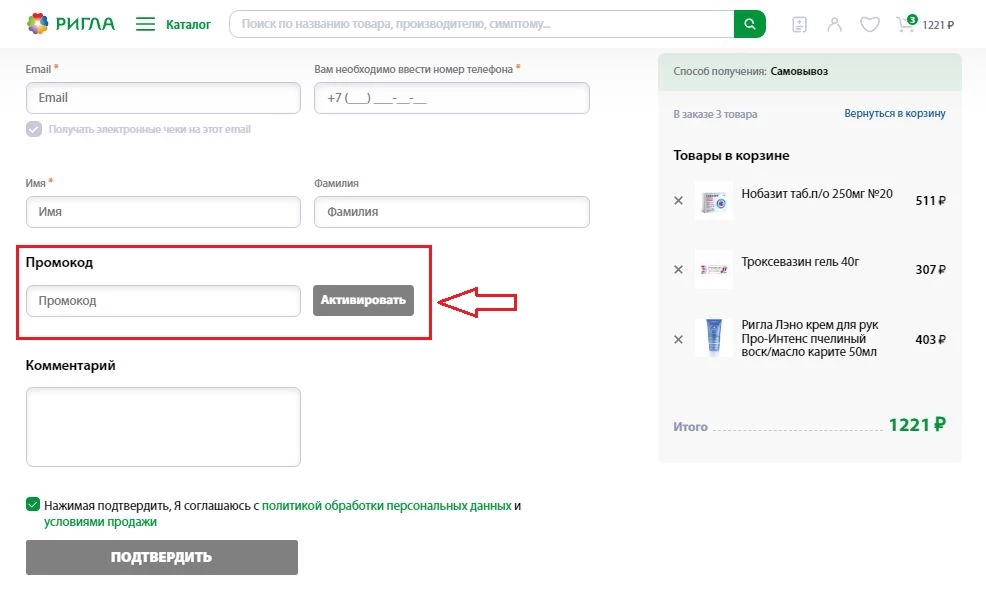This screenshot has width=986, height=595.
Task: Click into the phone number field
Action: pos(451,98)
